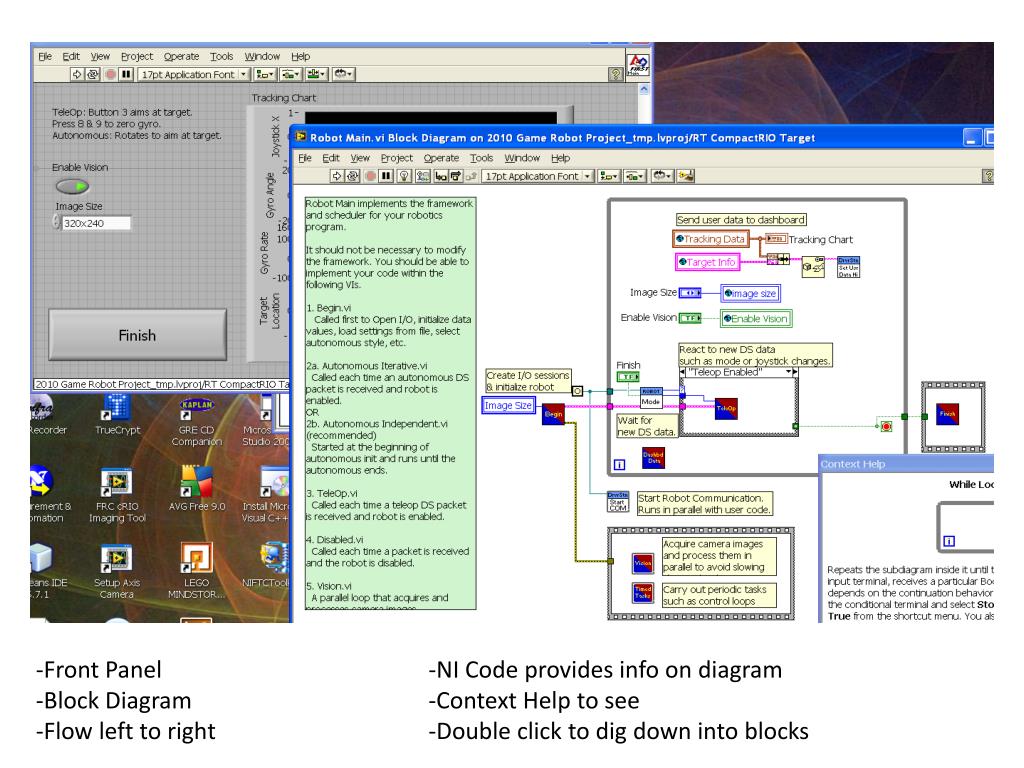This screenshot has width=1024, height=768.
Task: Click Run Continuously in Front Panel toolbar
Action: [x=93, y=74]
